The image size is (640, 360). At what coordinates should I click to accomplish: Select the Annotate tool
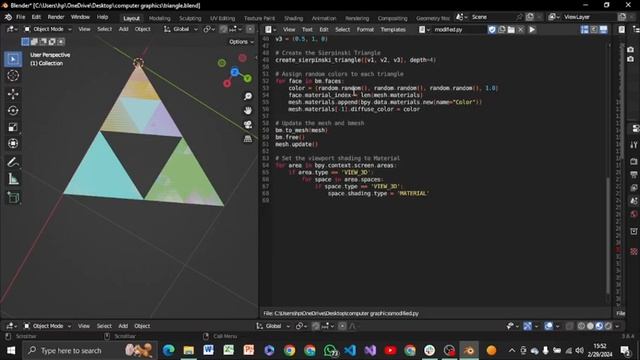click(x=13, y=162)
